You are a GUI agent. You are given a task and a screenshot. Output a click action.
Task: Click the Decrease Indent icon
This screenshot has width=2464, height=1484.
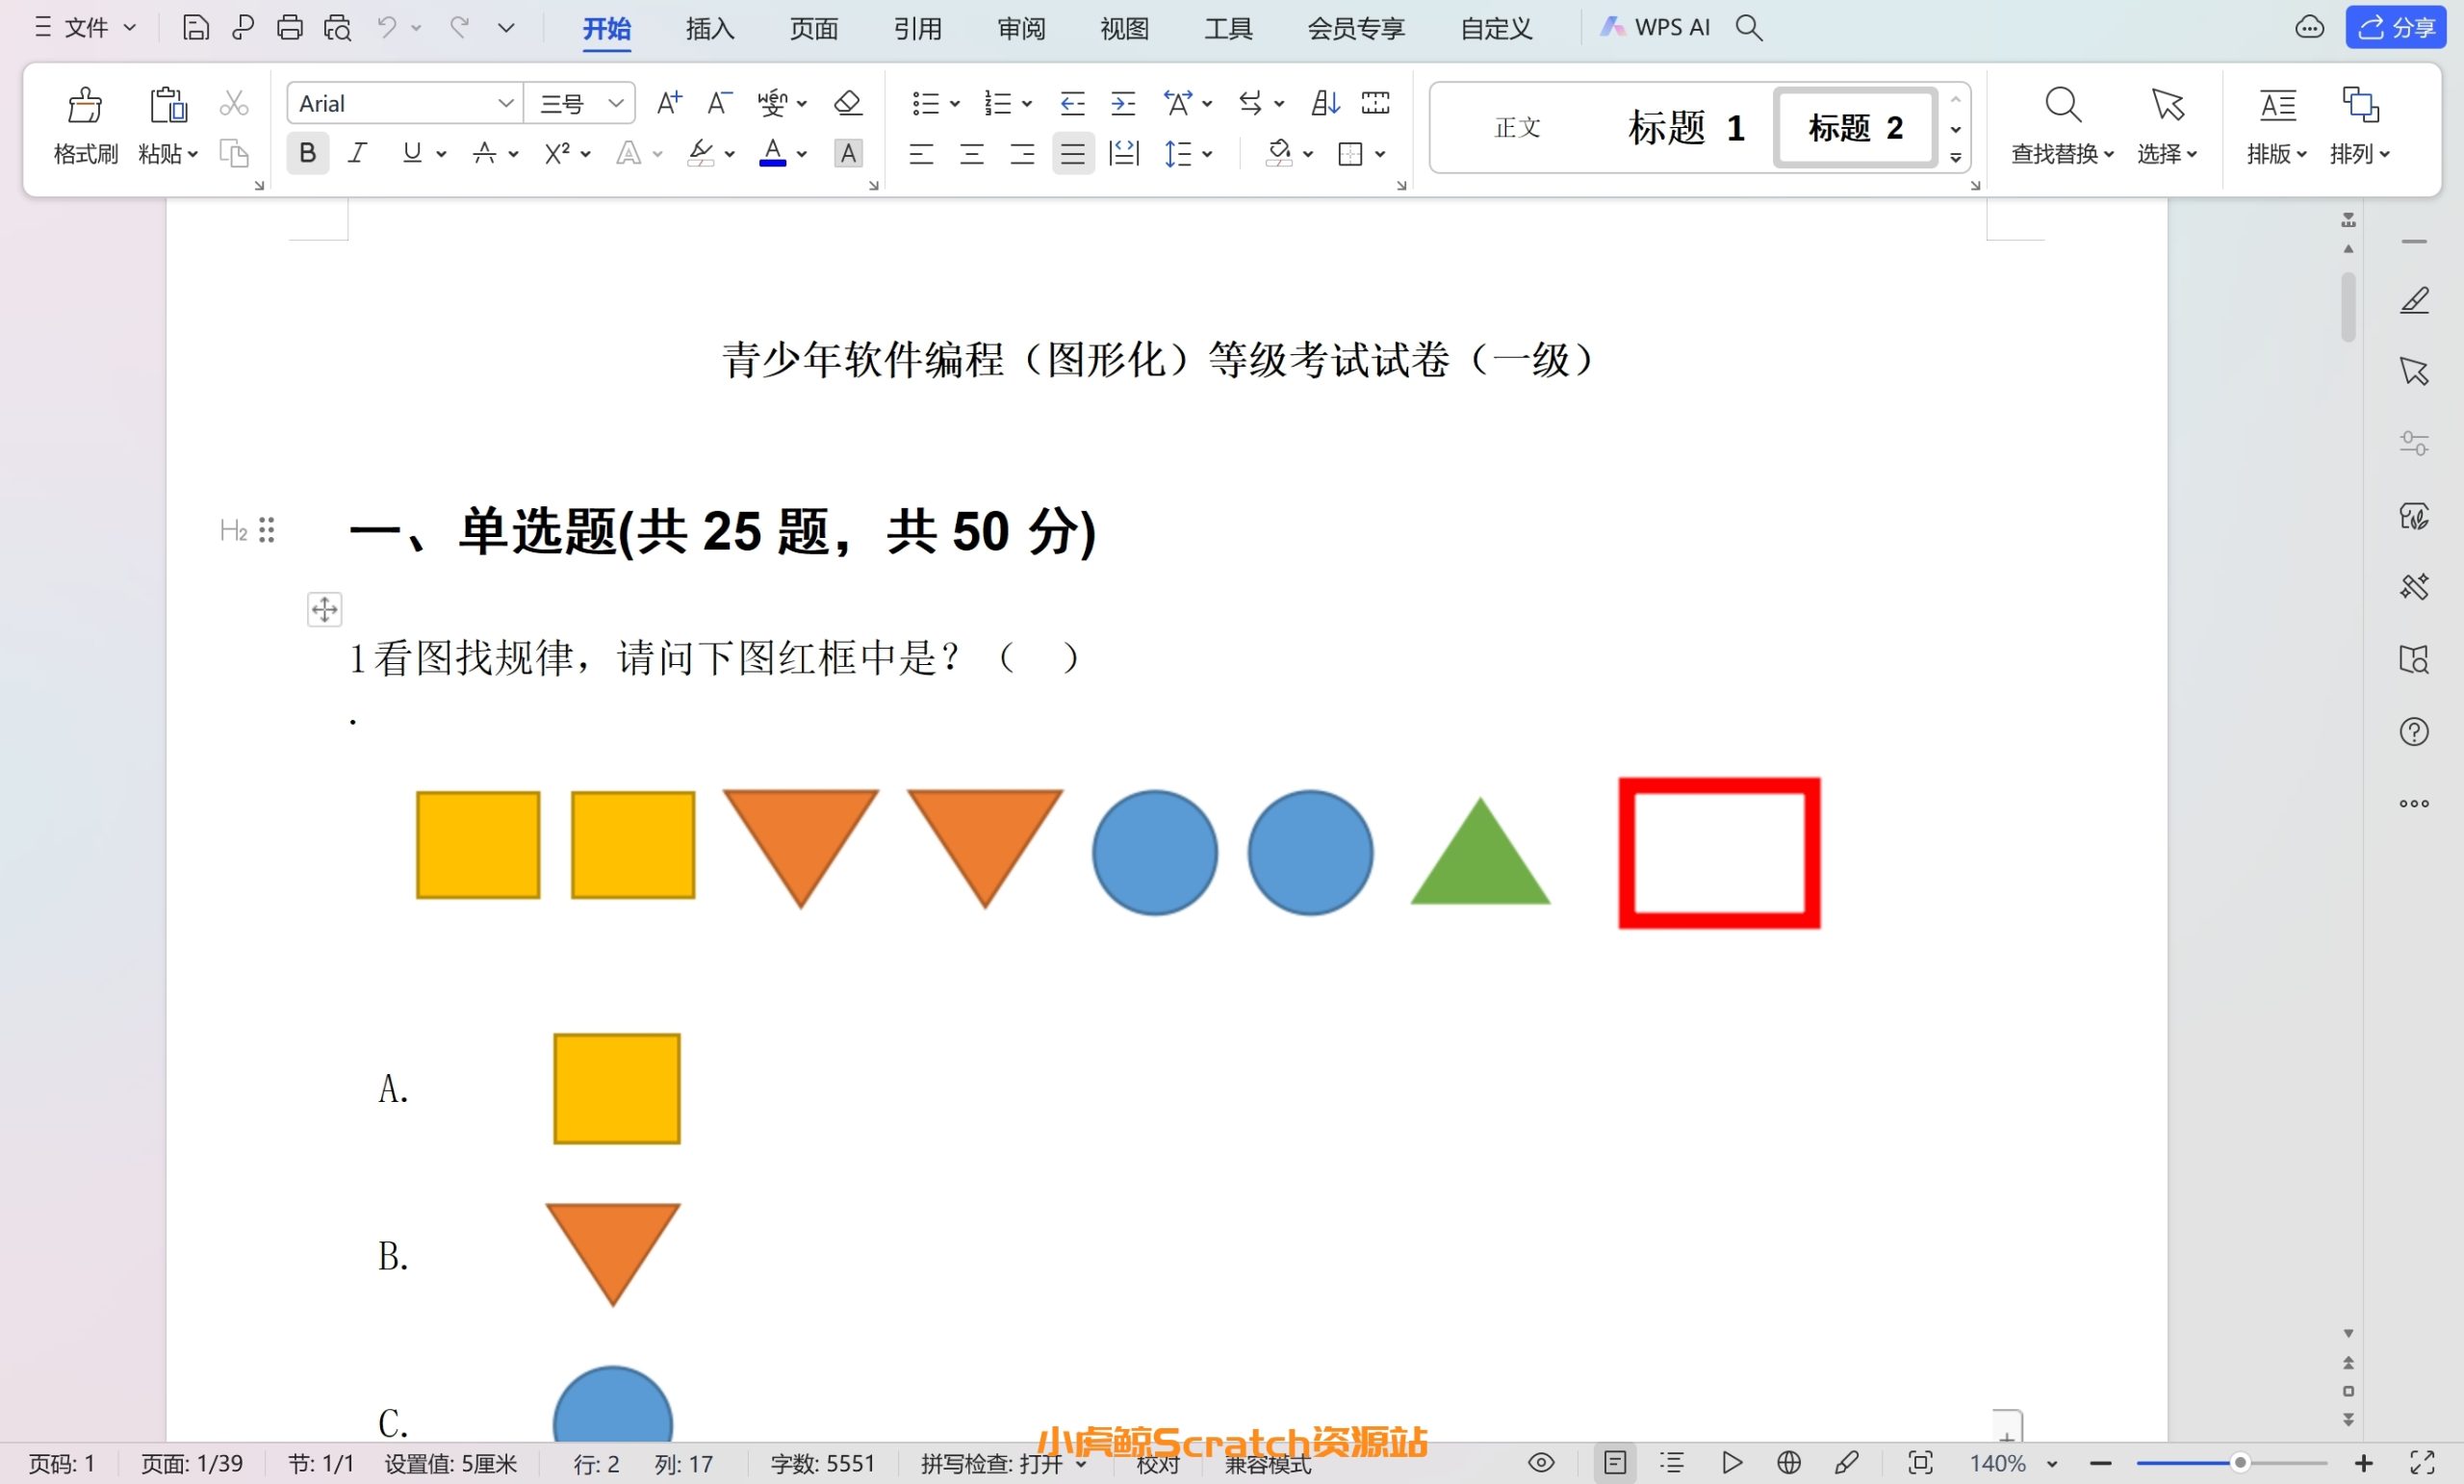click(1072, 103)
